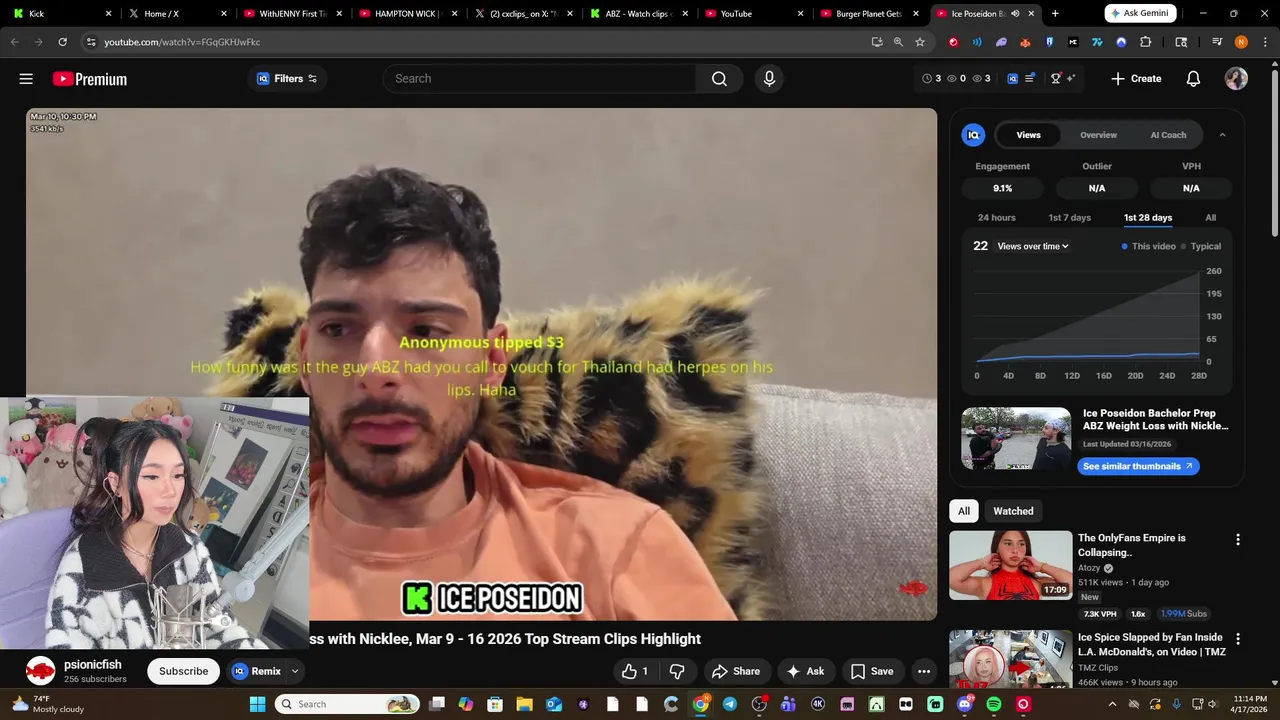Open Chrome media control icon
The width and height of the screenshot is (1280, 720).
tap(1217, 42)
